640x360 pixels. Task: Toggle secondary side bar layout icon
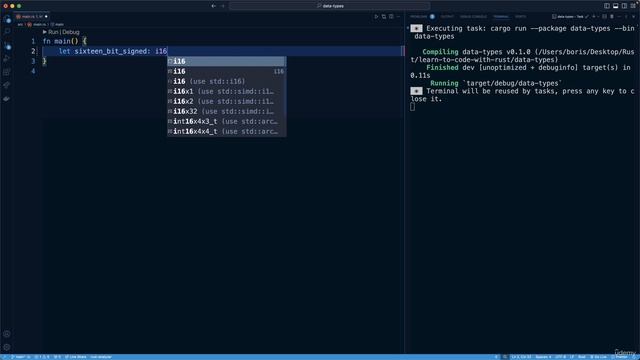pos(624,6)
